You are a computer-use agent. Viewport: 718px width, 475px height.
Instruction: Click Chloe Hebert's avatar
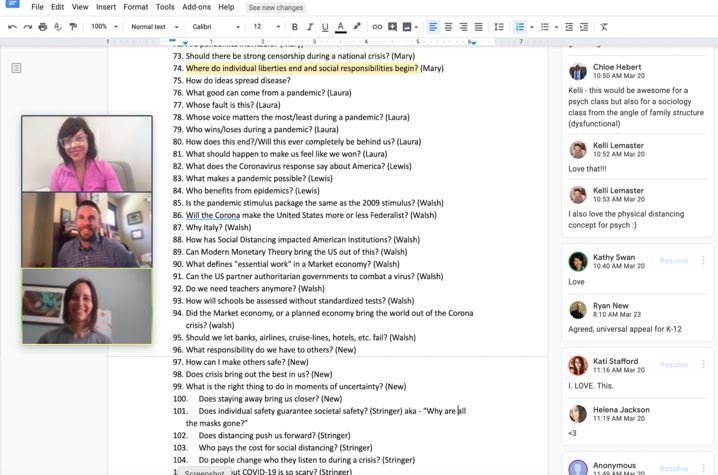tap(578, 71)
